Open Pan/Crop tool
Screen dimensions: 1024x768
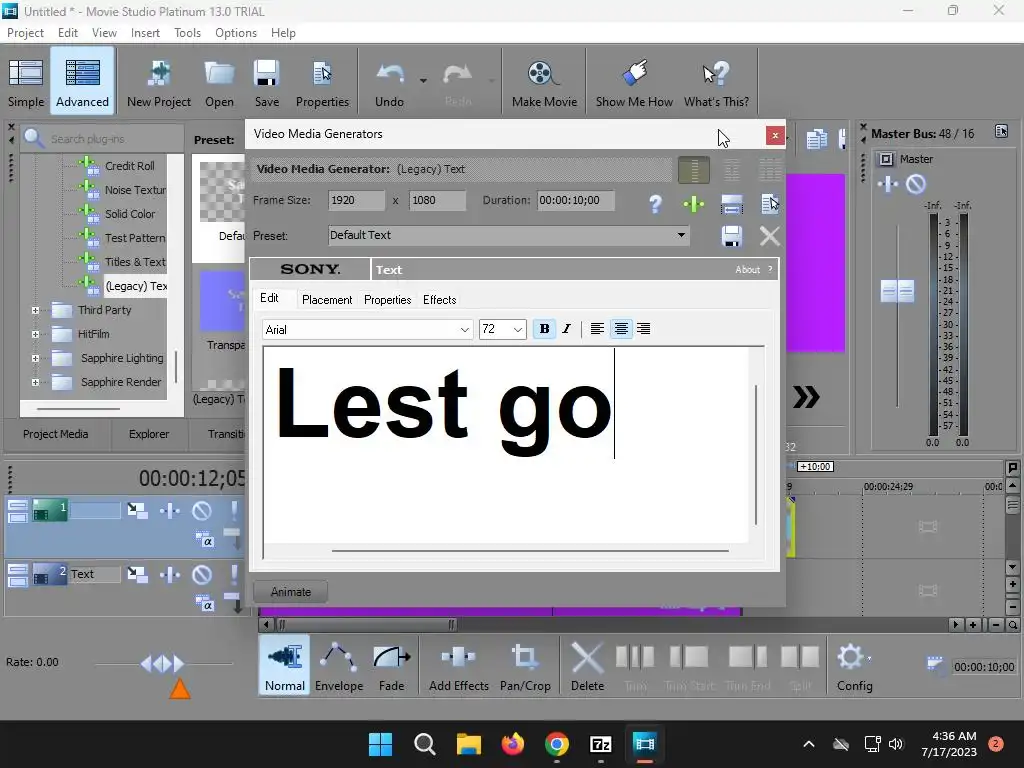[x=525, y=665]
